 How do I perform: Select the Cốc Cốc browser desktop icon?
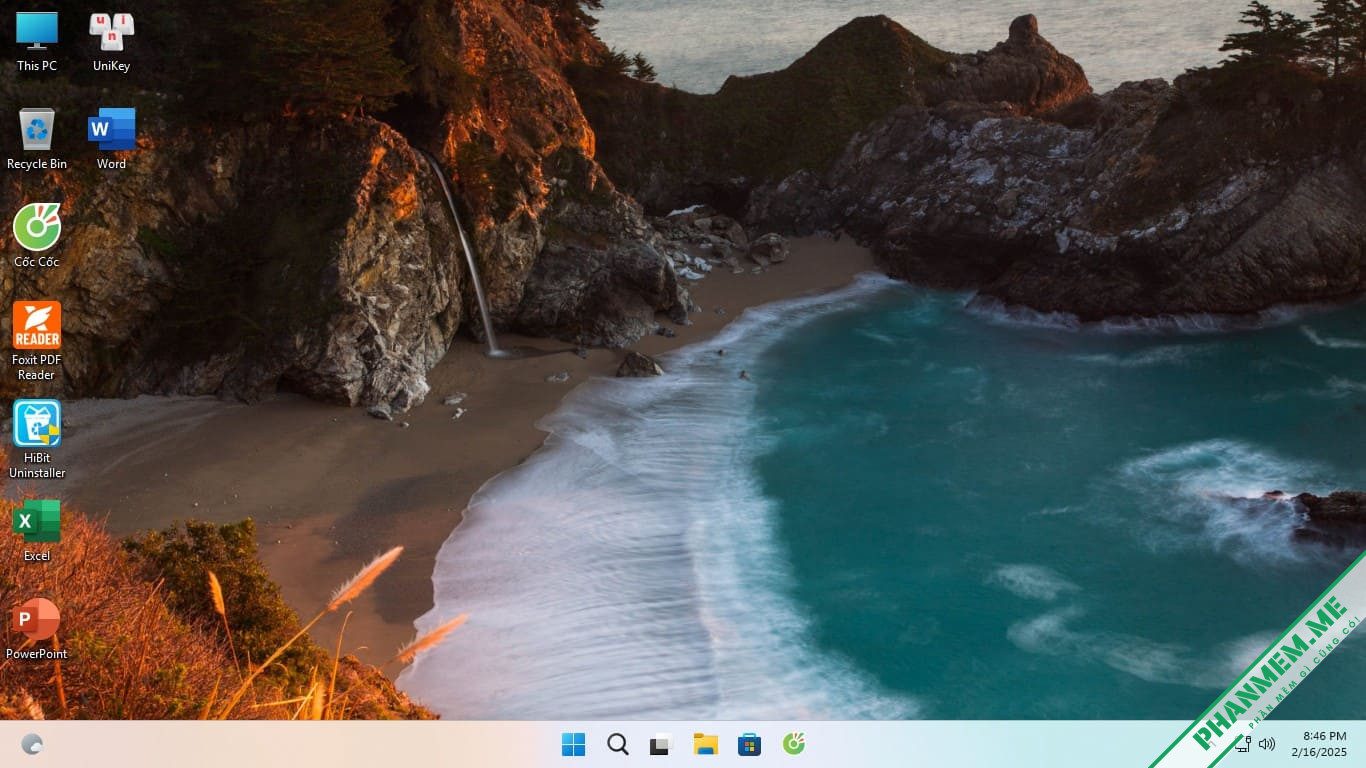(37, 237)
